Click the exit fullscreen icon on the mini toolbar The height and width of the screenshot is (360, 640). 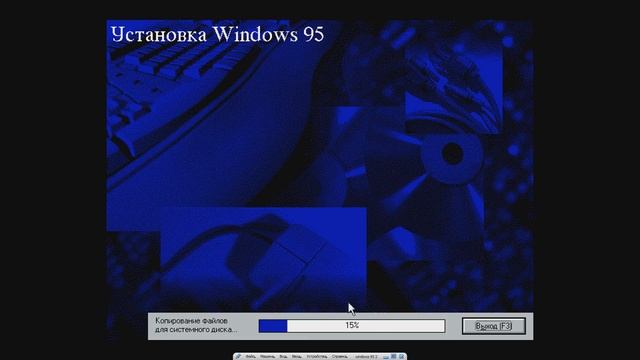[x=393, y=356]
